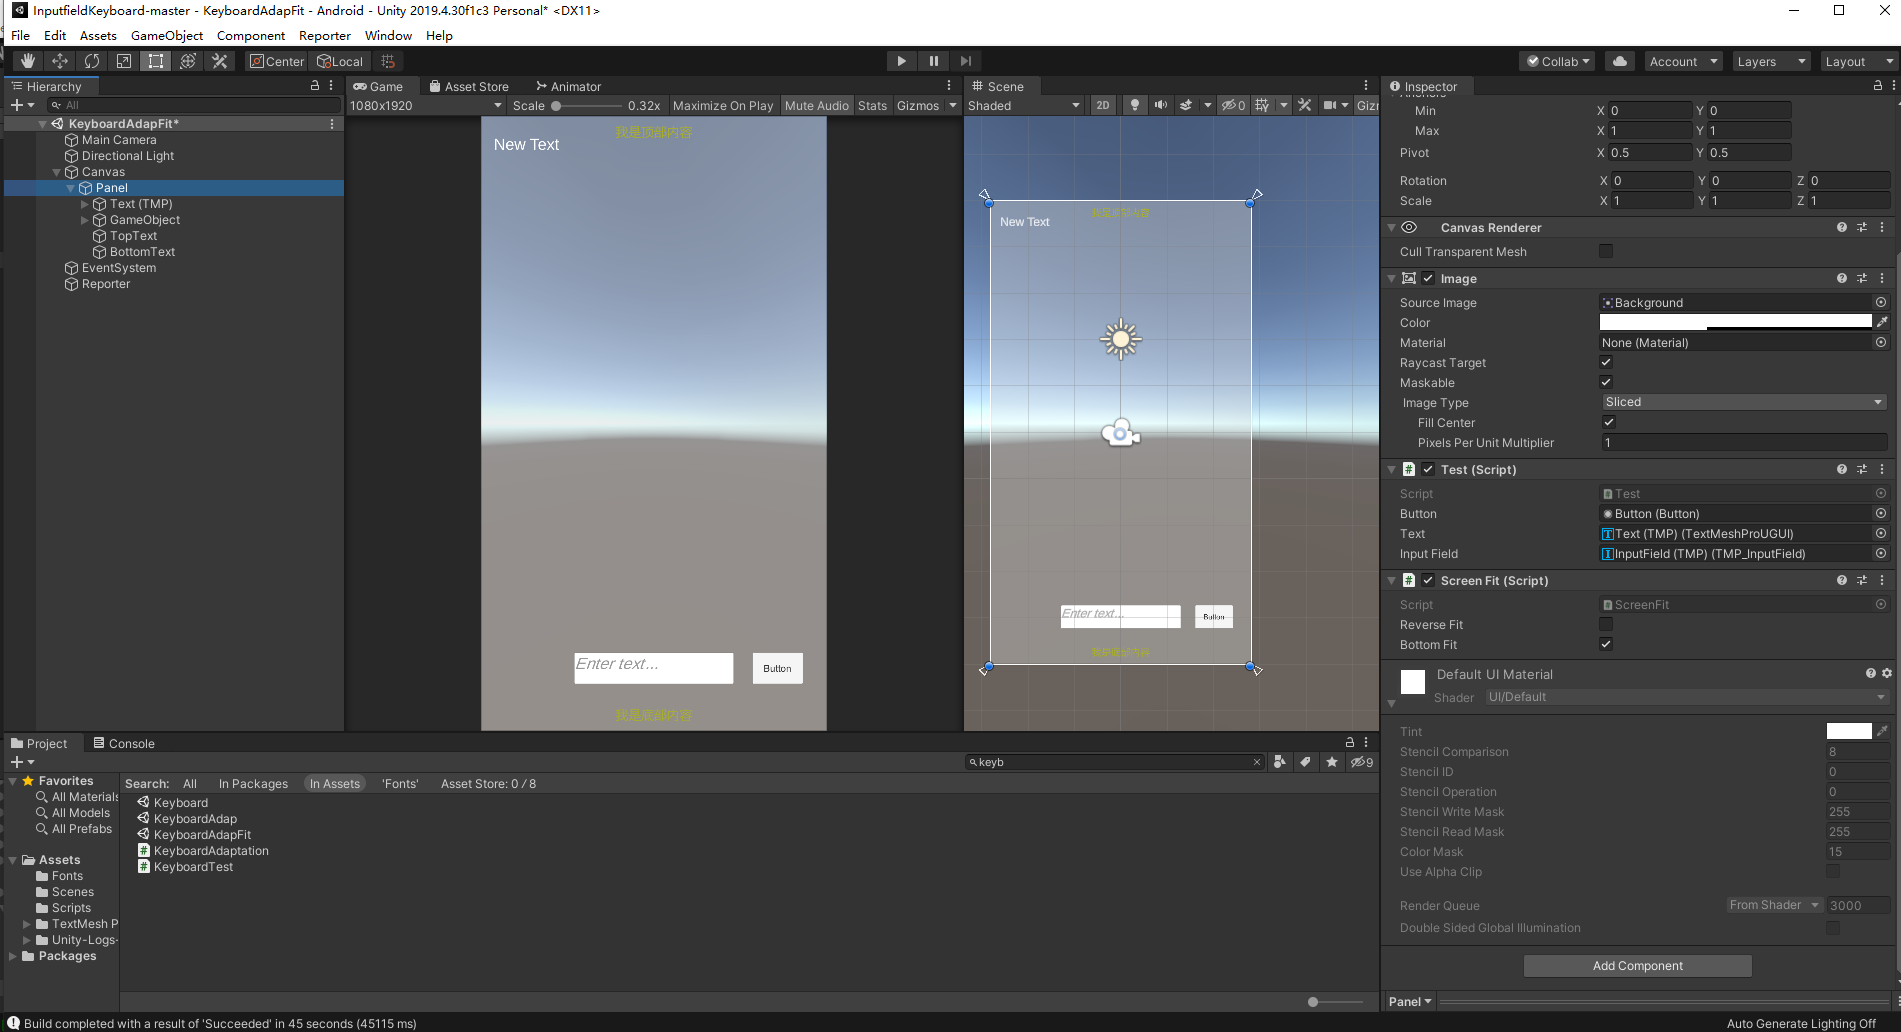Disable Bottom Fit checkbox

[x=1606, y=644]
